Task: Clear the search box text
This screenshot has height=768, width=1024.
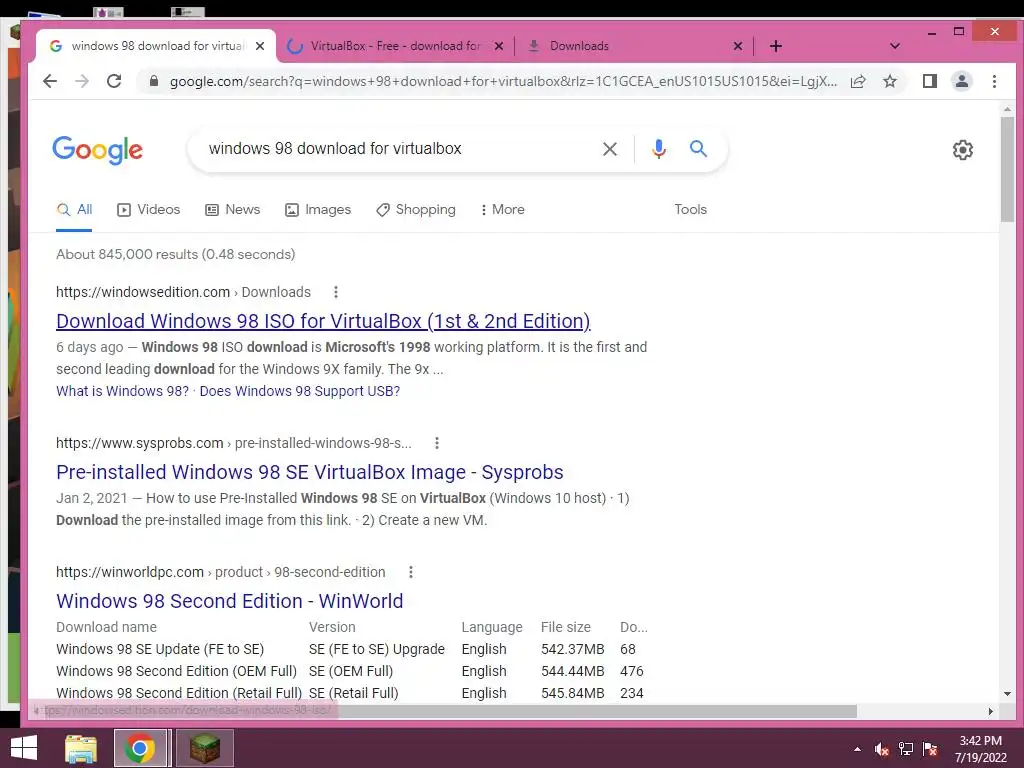Action: (x=609, y=149)
